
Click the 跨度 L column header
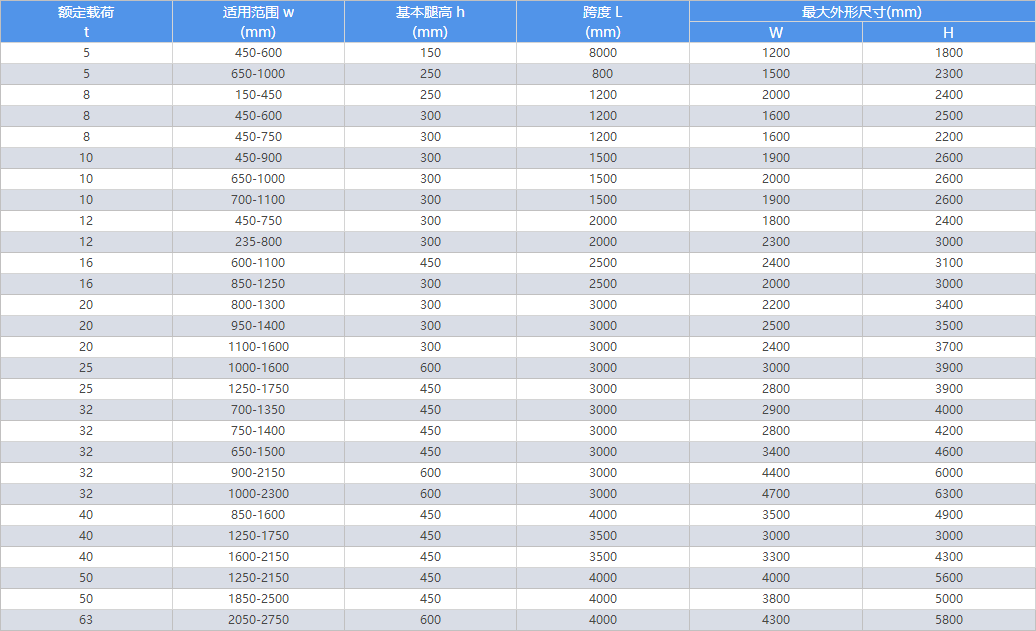(603, 21)
